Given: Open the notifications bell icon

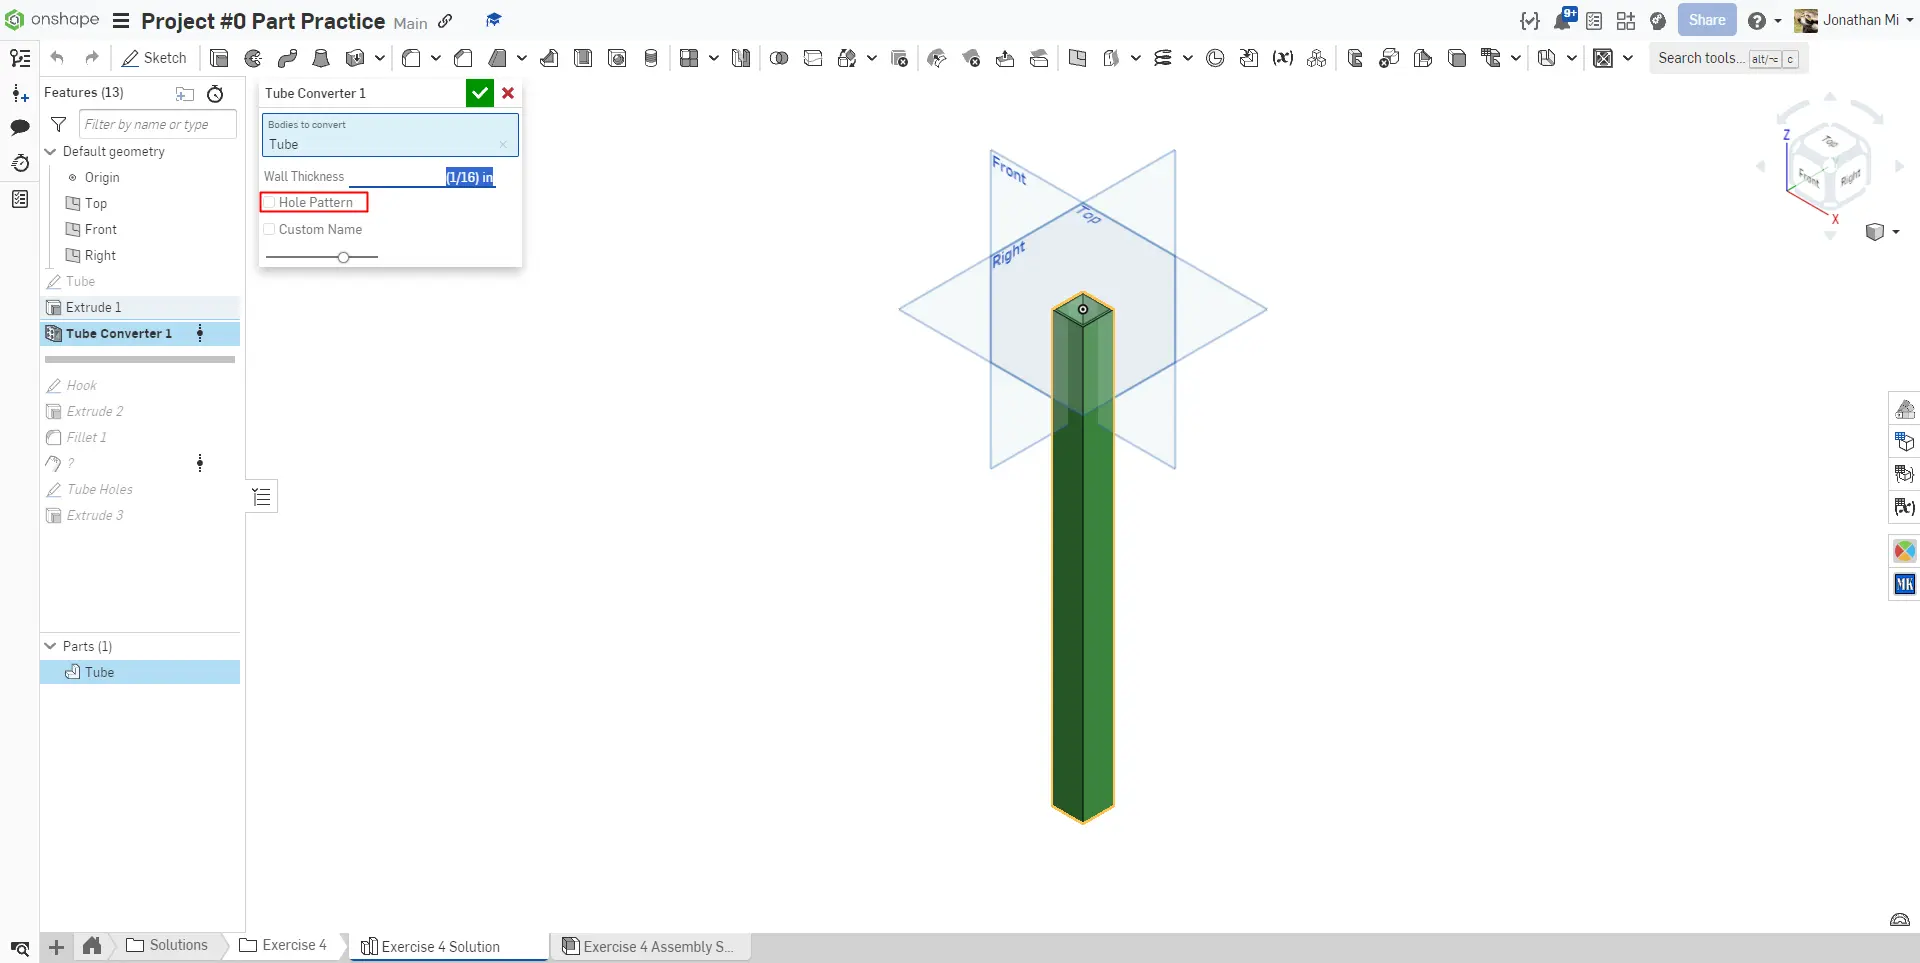Looking at the screenshot, I should [x=1563, y=20].
